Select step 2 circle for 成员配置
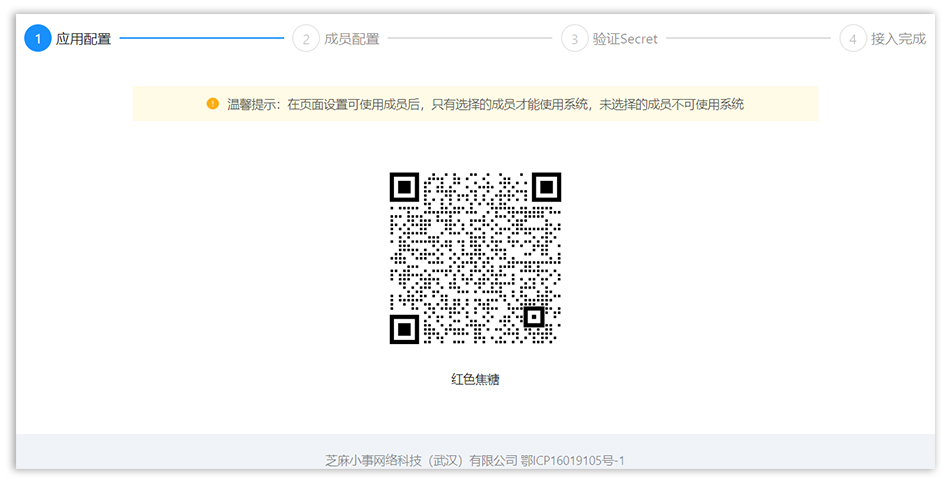The image size is (950, 482). coord(306,38)
